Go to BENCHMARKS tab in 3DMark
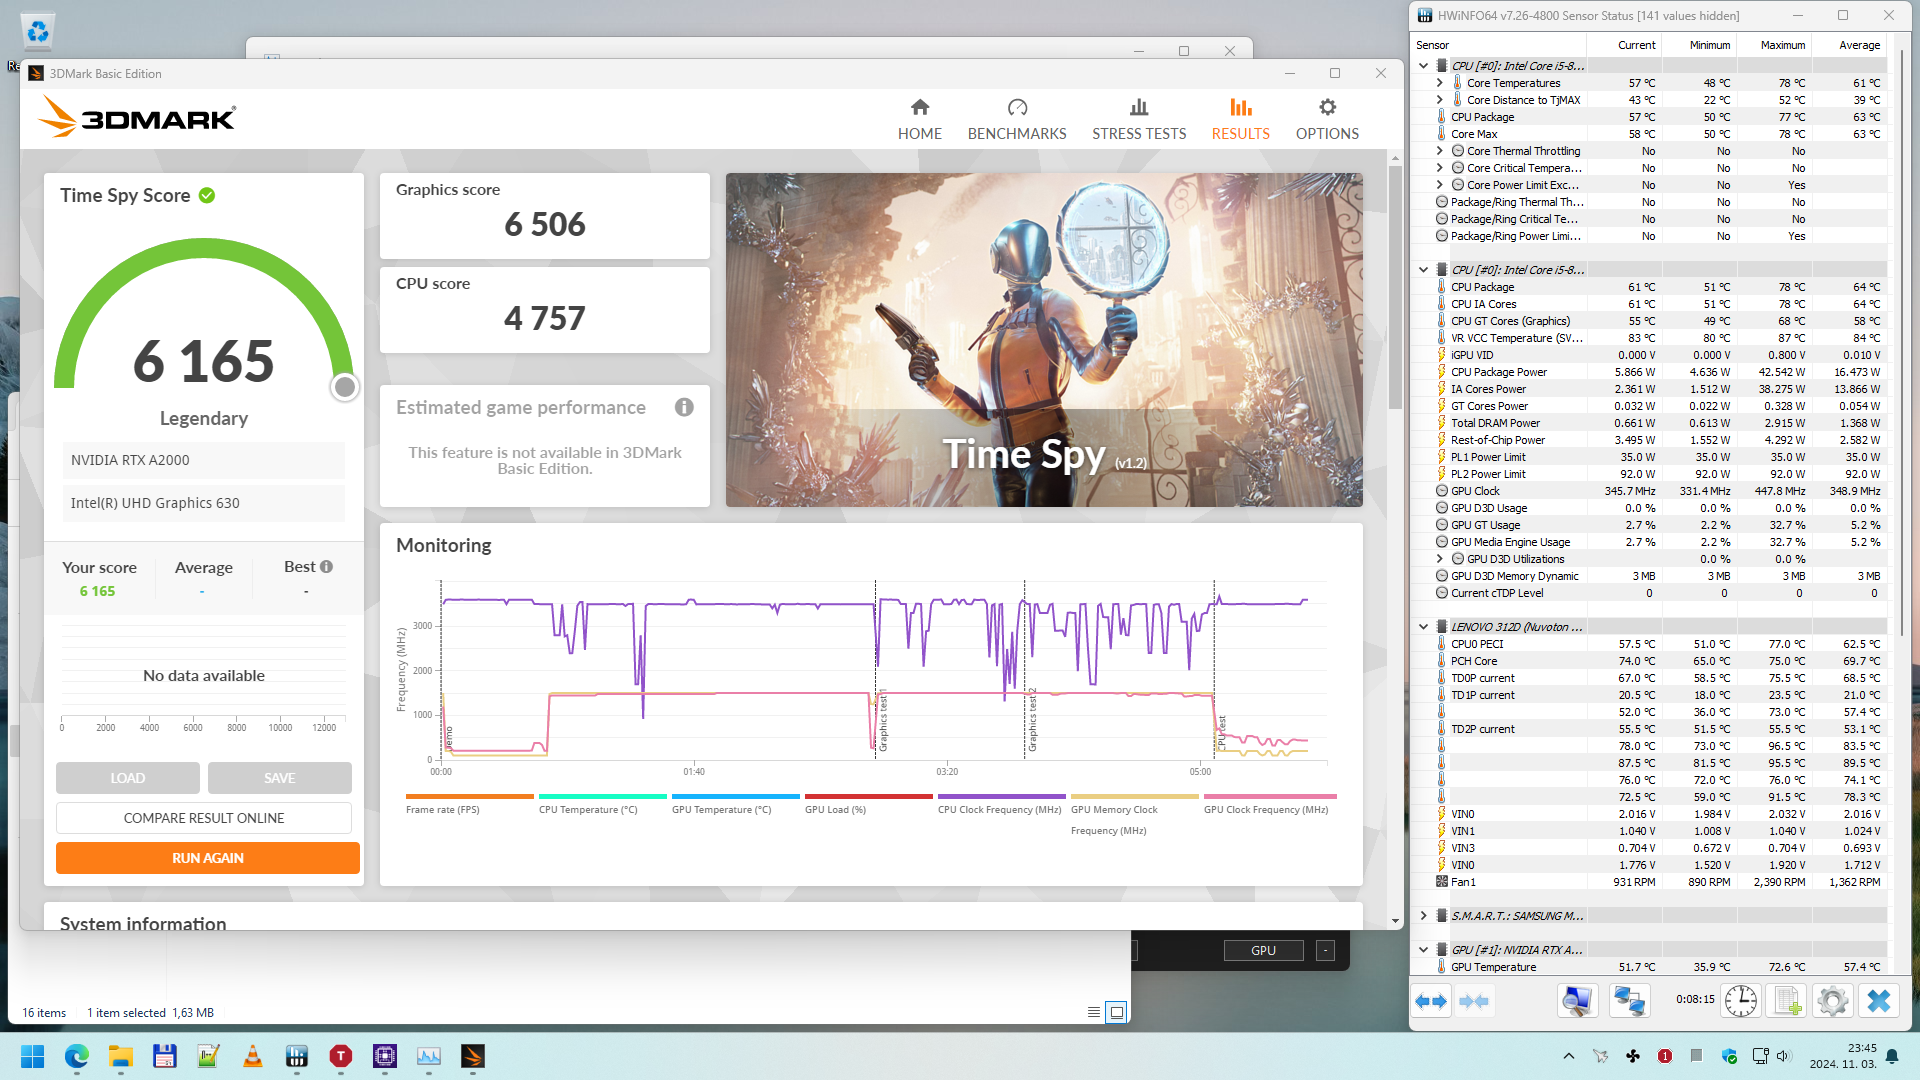 tap(1016, 119)
